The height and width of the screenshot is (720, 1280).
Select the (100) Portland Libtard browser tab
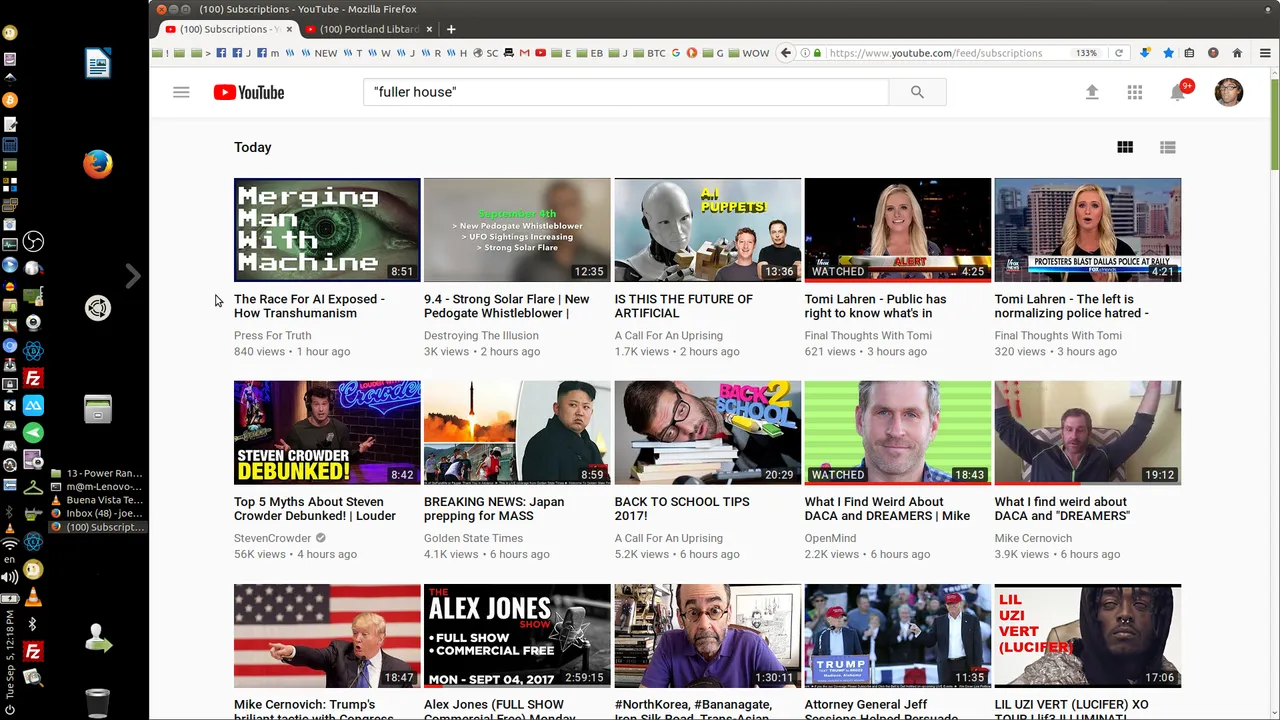pyautogui.click(x=368, y=29)
